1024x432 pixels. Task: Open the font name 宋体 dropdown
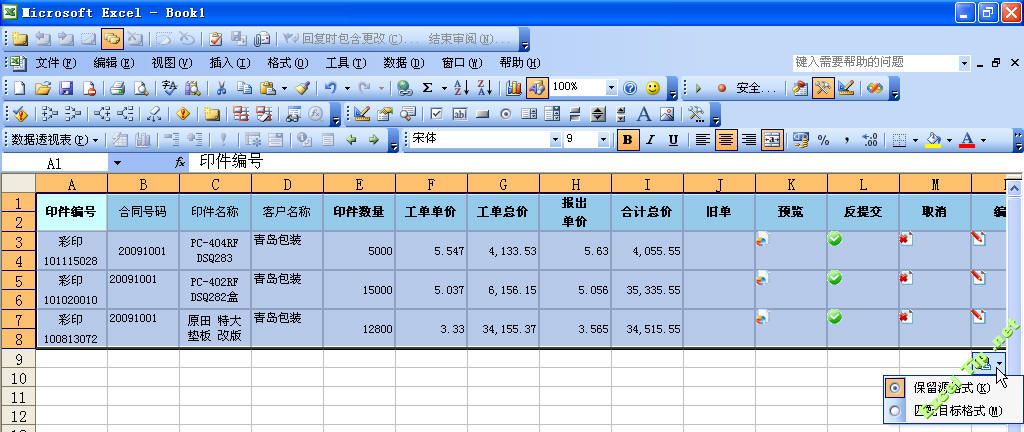click(x=555, y=140)
